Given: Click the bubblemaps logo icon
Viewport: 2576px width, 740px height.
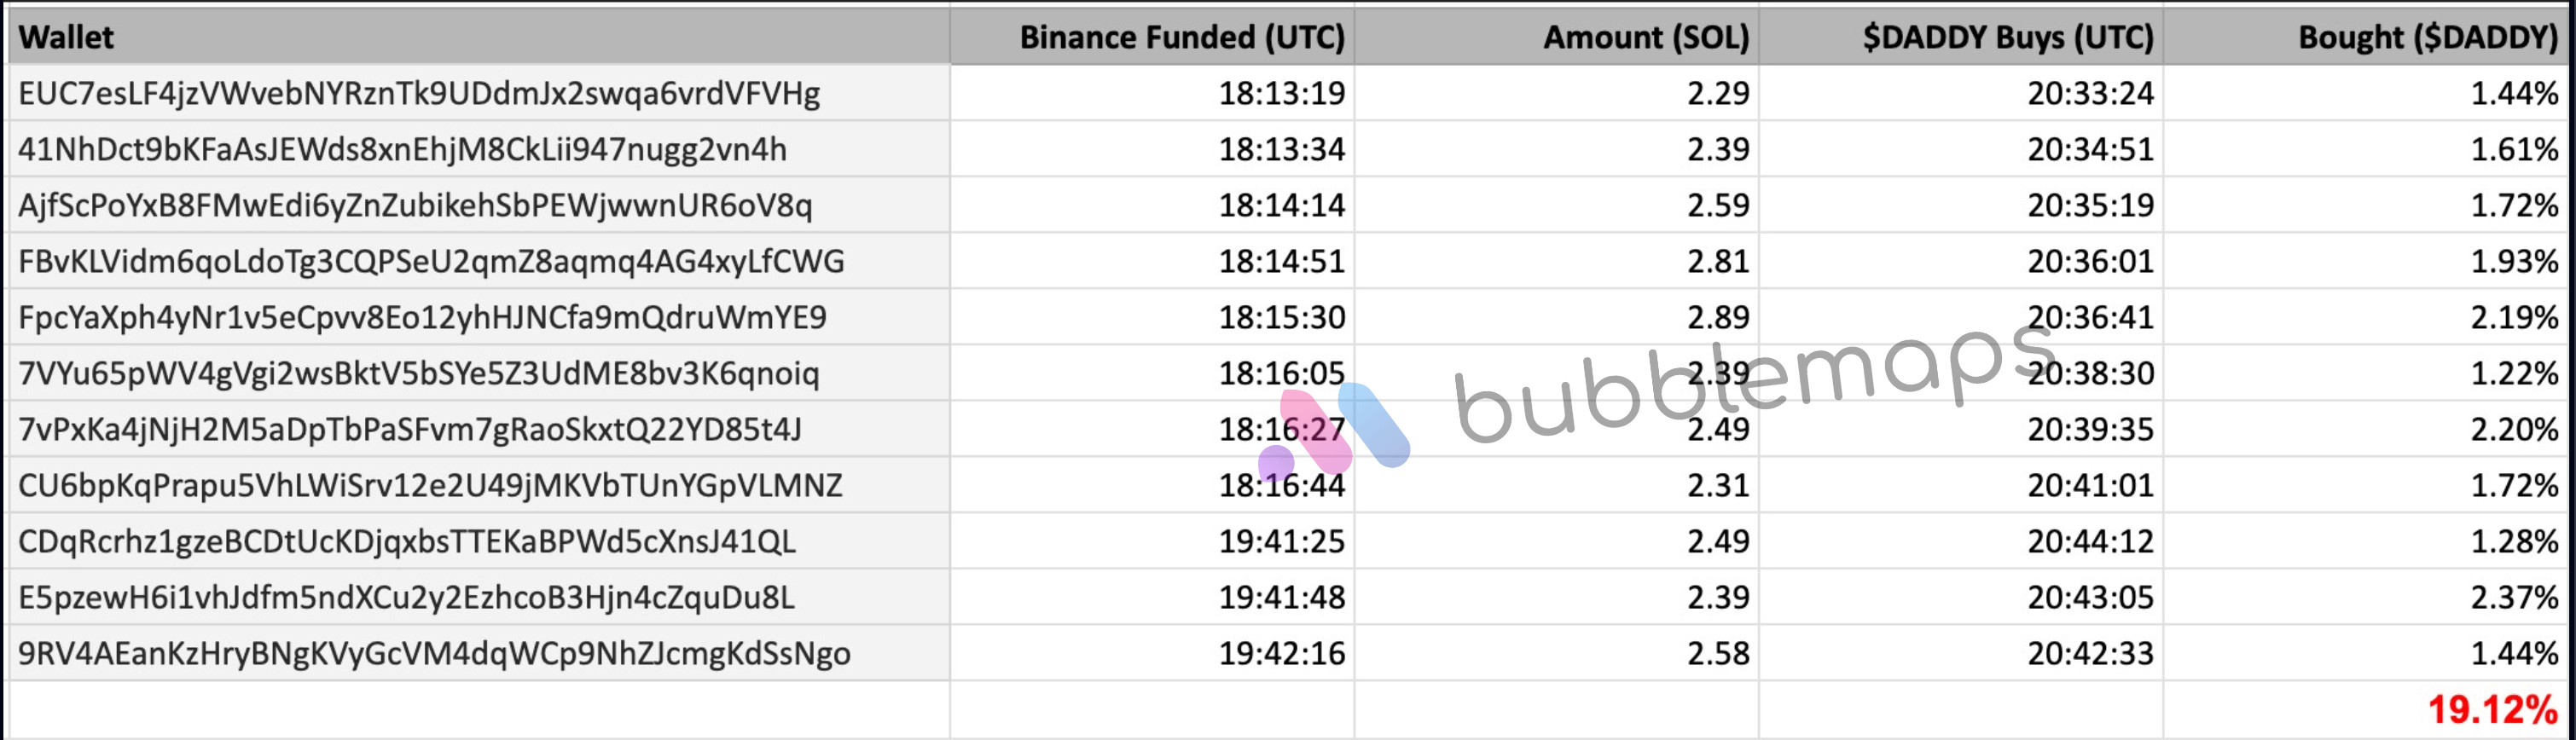Looking at the screenshot, I should tap(1334, 430).
